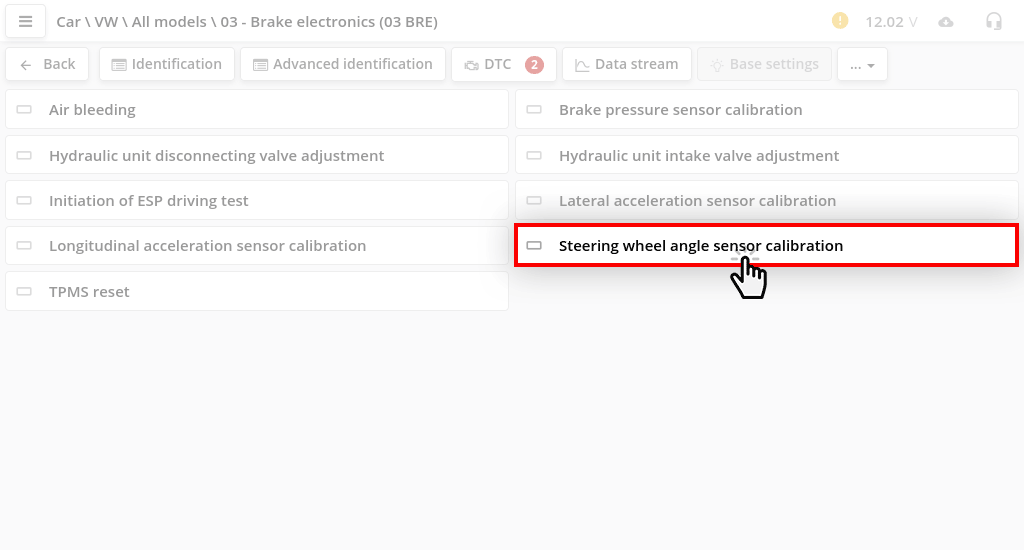Select Brake pressure sensor calibration
Image resolution: width=1024 pixels, height=550 pixels.
point(767,110)
